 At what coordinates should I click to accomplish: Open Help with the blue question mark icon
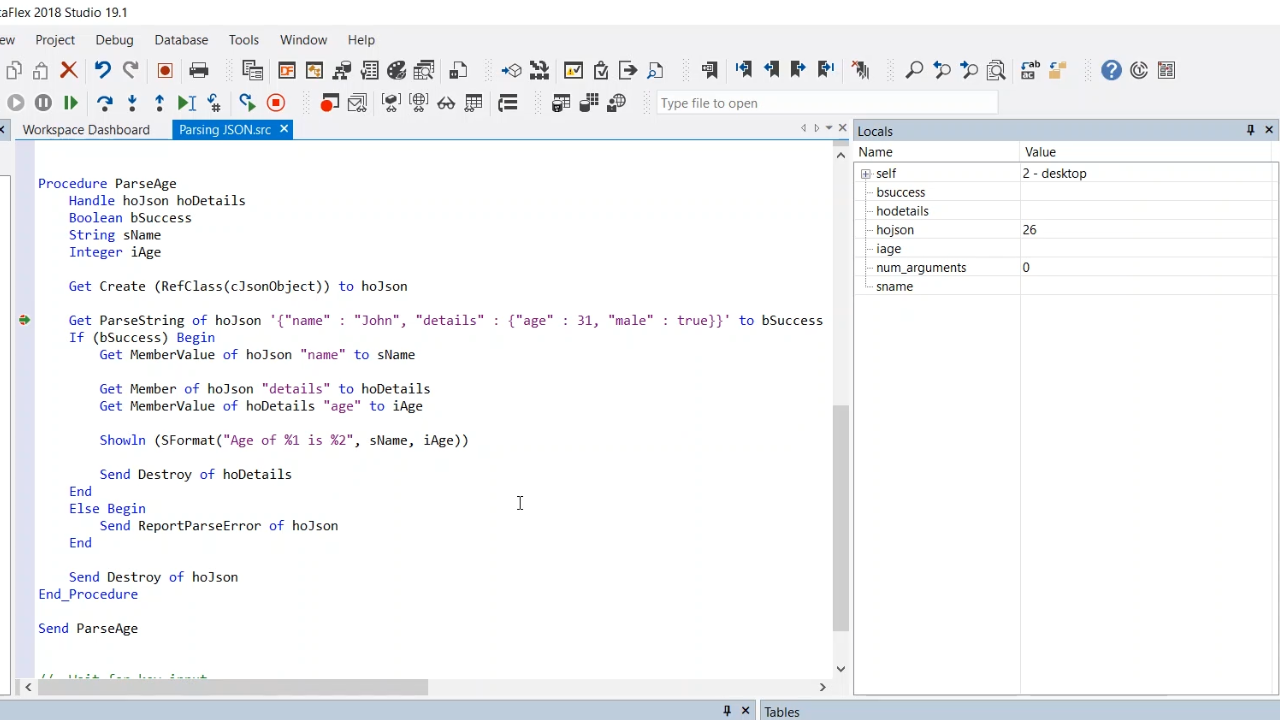coord(1111,70)
